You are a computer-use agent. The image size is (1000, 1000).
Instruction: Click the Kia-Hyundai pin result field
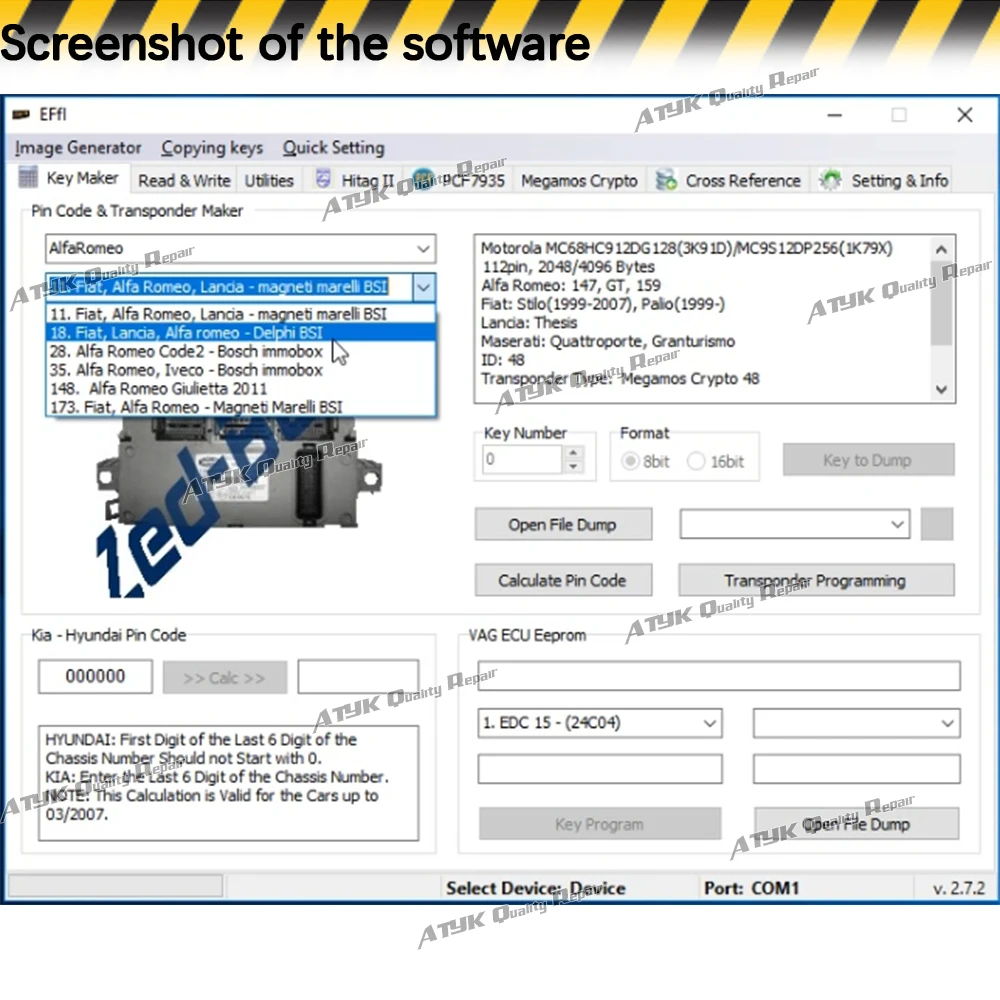pos(358,677)
